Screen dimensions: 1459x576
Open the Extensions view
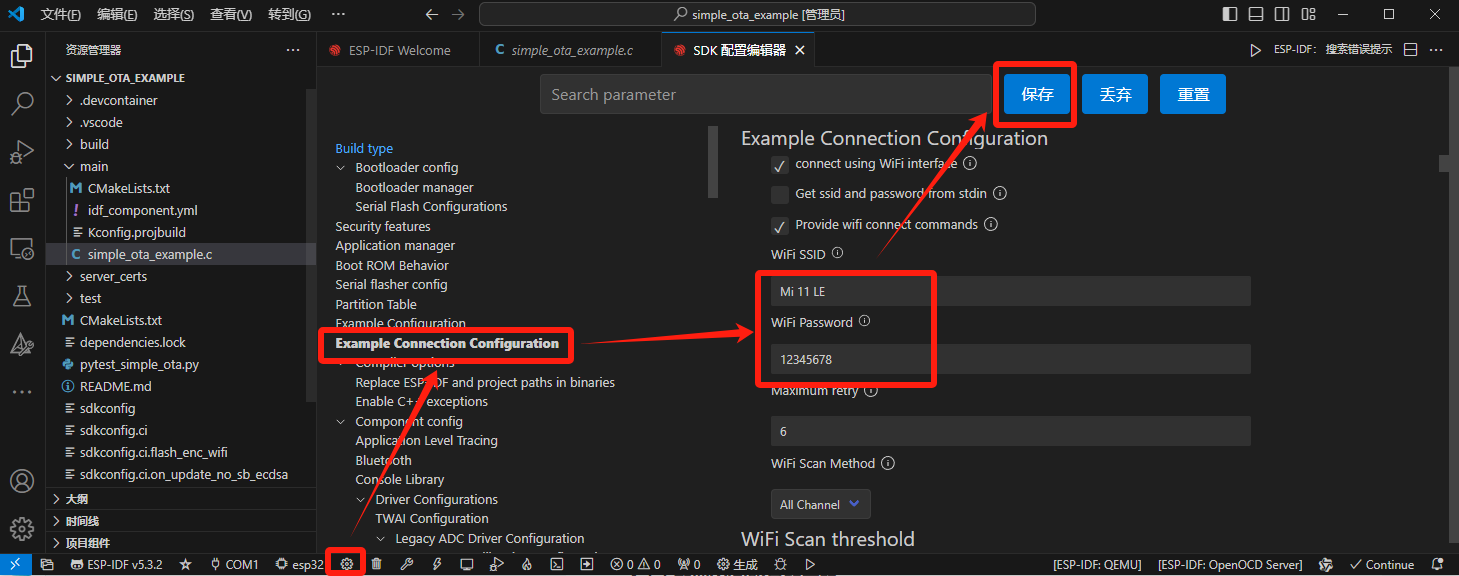[x=22, y=201]
